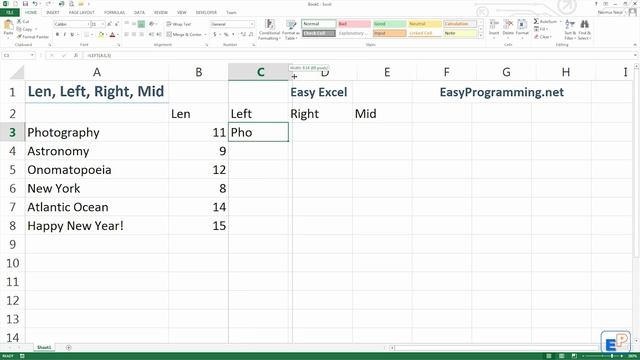This screenshot has width=640, height=360.
Task: Click the Fill Color paint bucket
Action: point(101,35)
